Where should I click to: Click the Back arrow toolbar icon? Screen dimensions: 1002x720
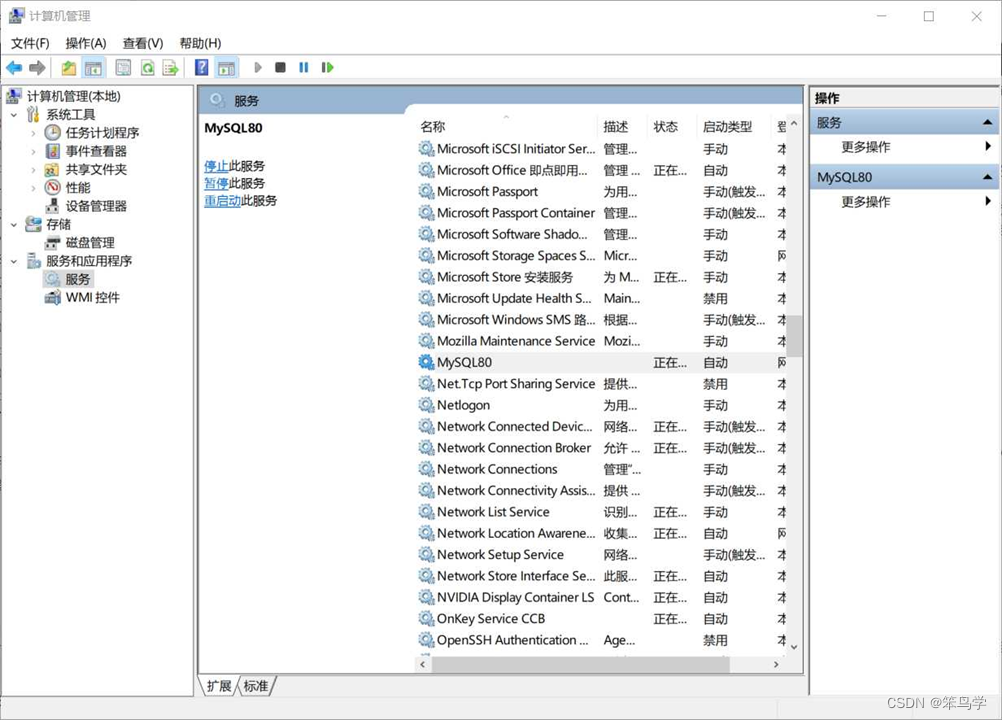coord(14,68)
